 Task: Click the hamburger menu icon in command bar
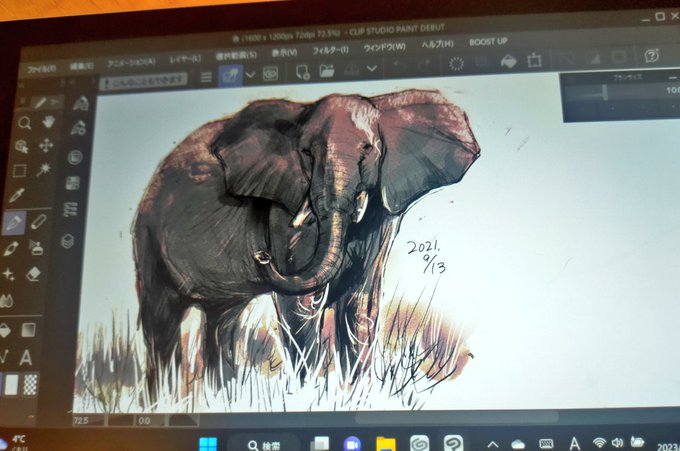[206, 77]
